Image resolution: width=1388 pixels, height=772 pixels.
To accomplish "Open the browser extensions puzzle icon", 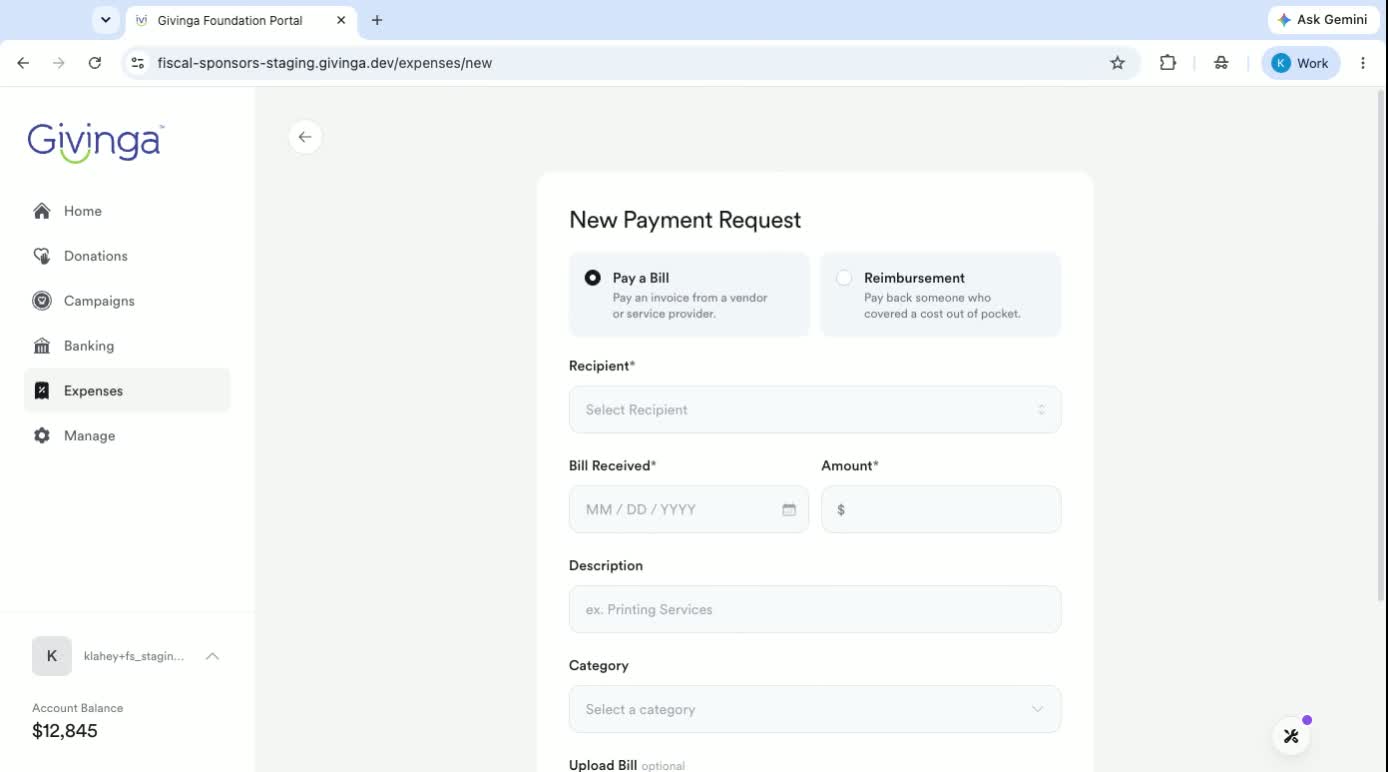I will [1167, 63].
